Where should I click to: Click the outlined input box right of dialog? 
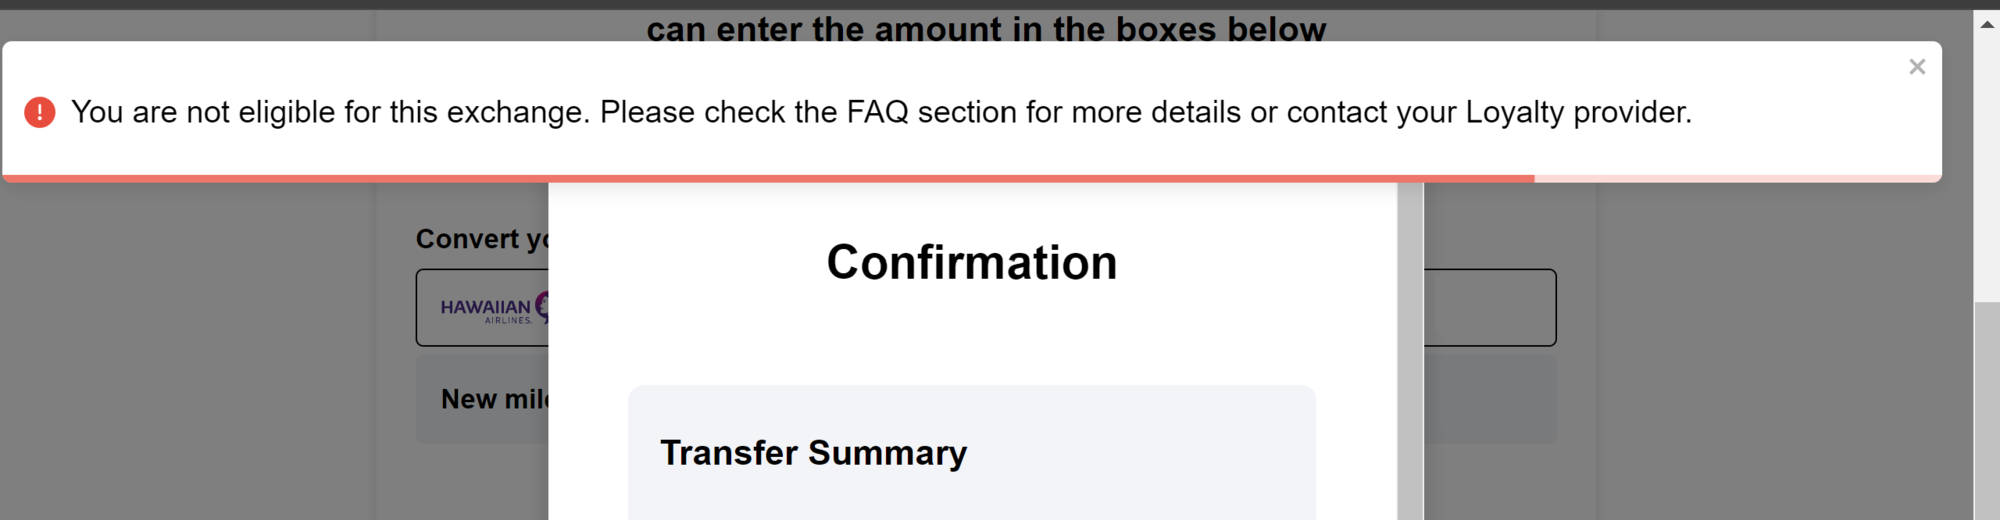(1489, 308)
